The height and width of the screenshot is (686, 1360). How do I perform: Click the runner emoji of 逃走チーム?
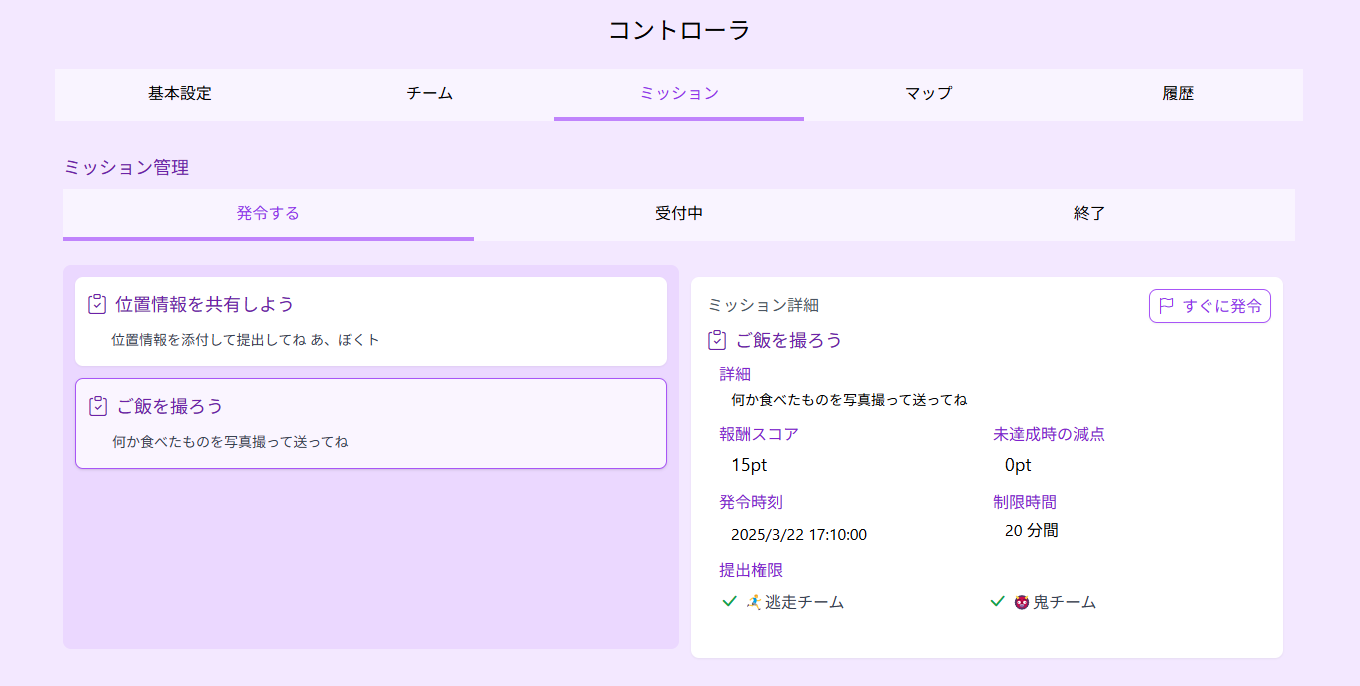[754, 602]
